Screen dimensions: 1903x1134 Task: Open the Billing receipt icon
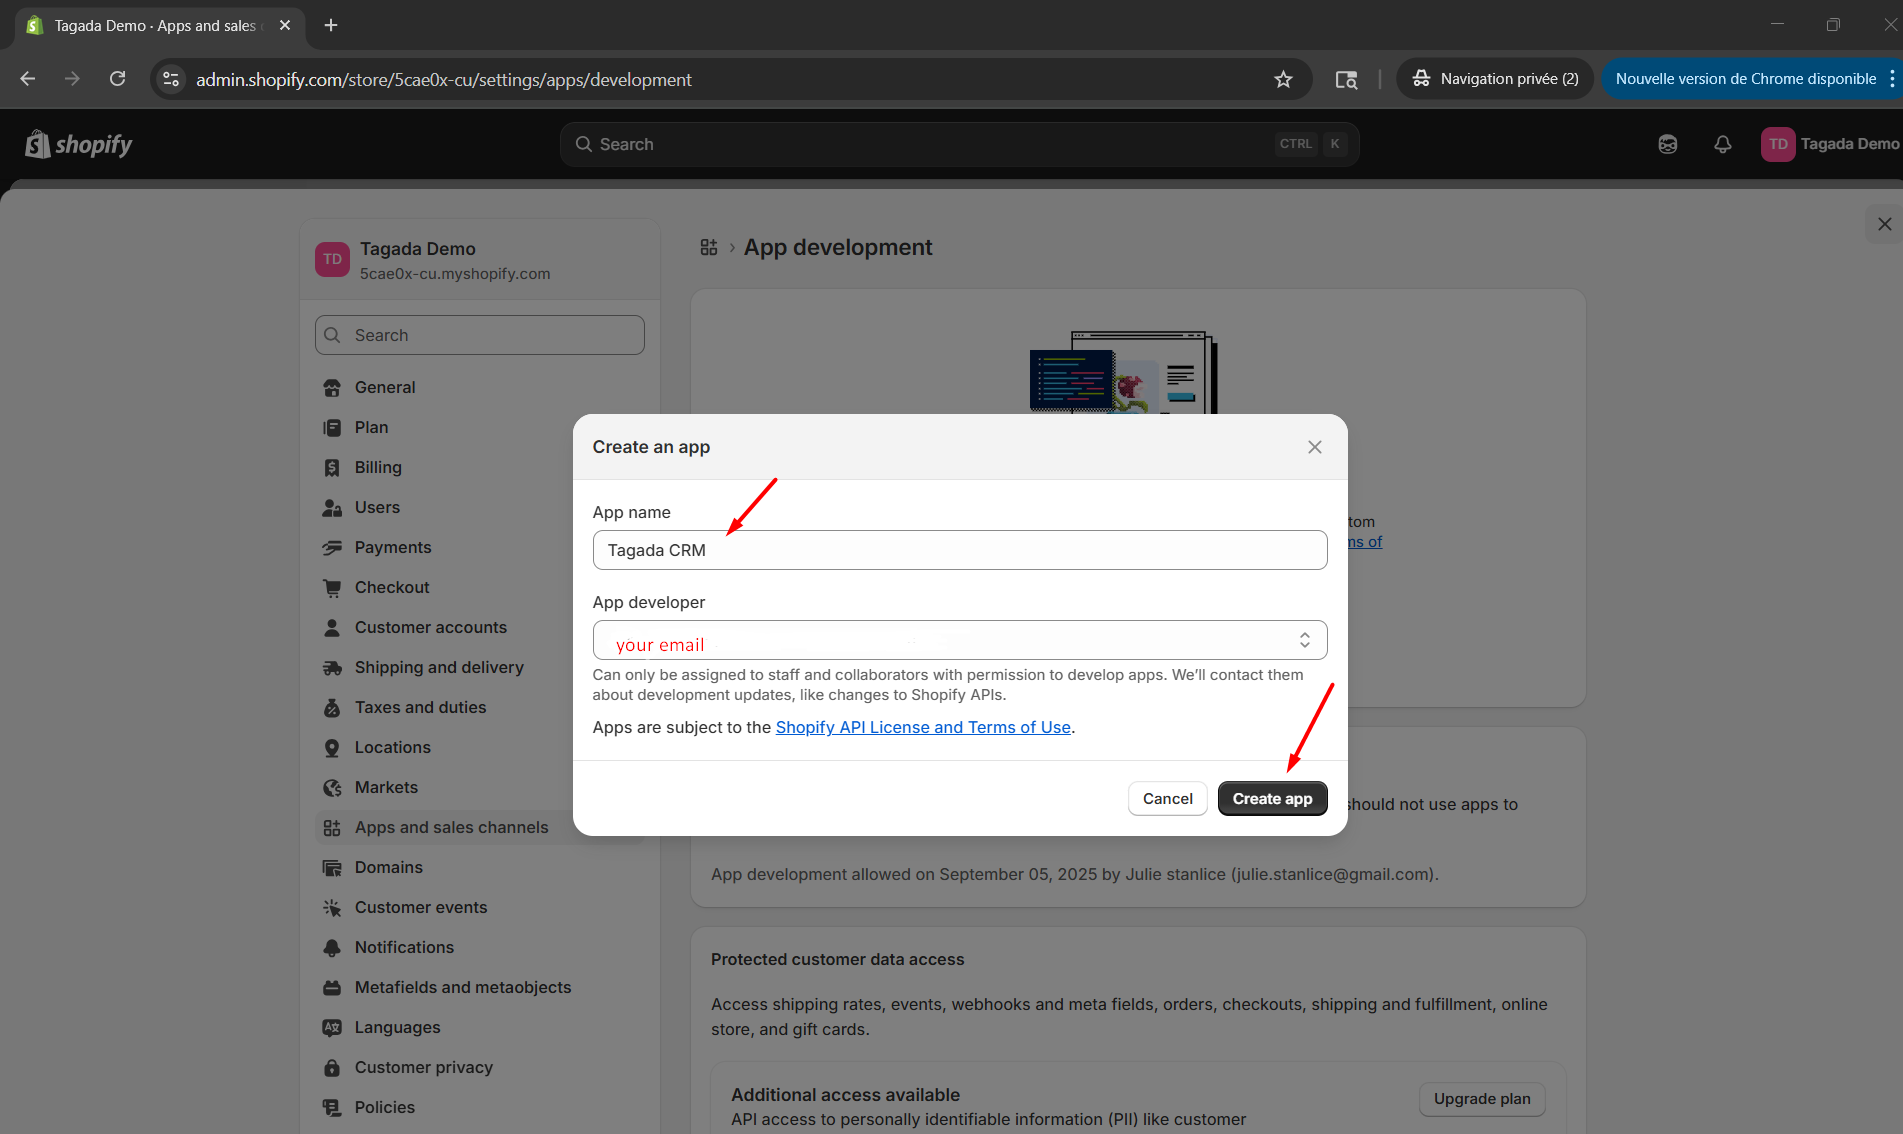tap(332, 468)
